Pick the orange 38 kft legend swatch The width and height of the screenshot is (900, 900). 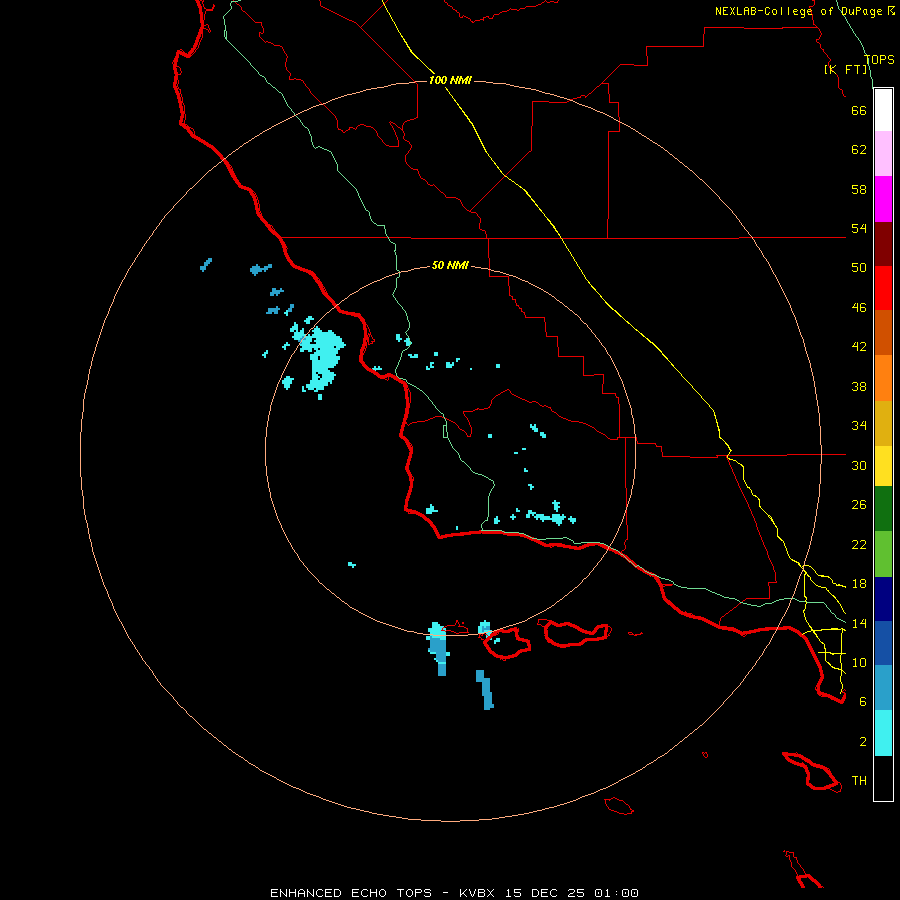[883, 378]
